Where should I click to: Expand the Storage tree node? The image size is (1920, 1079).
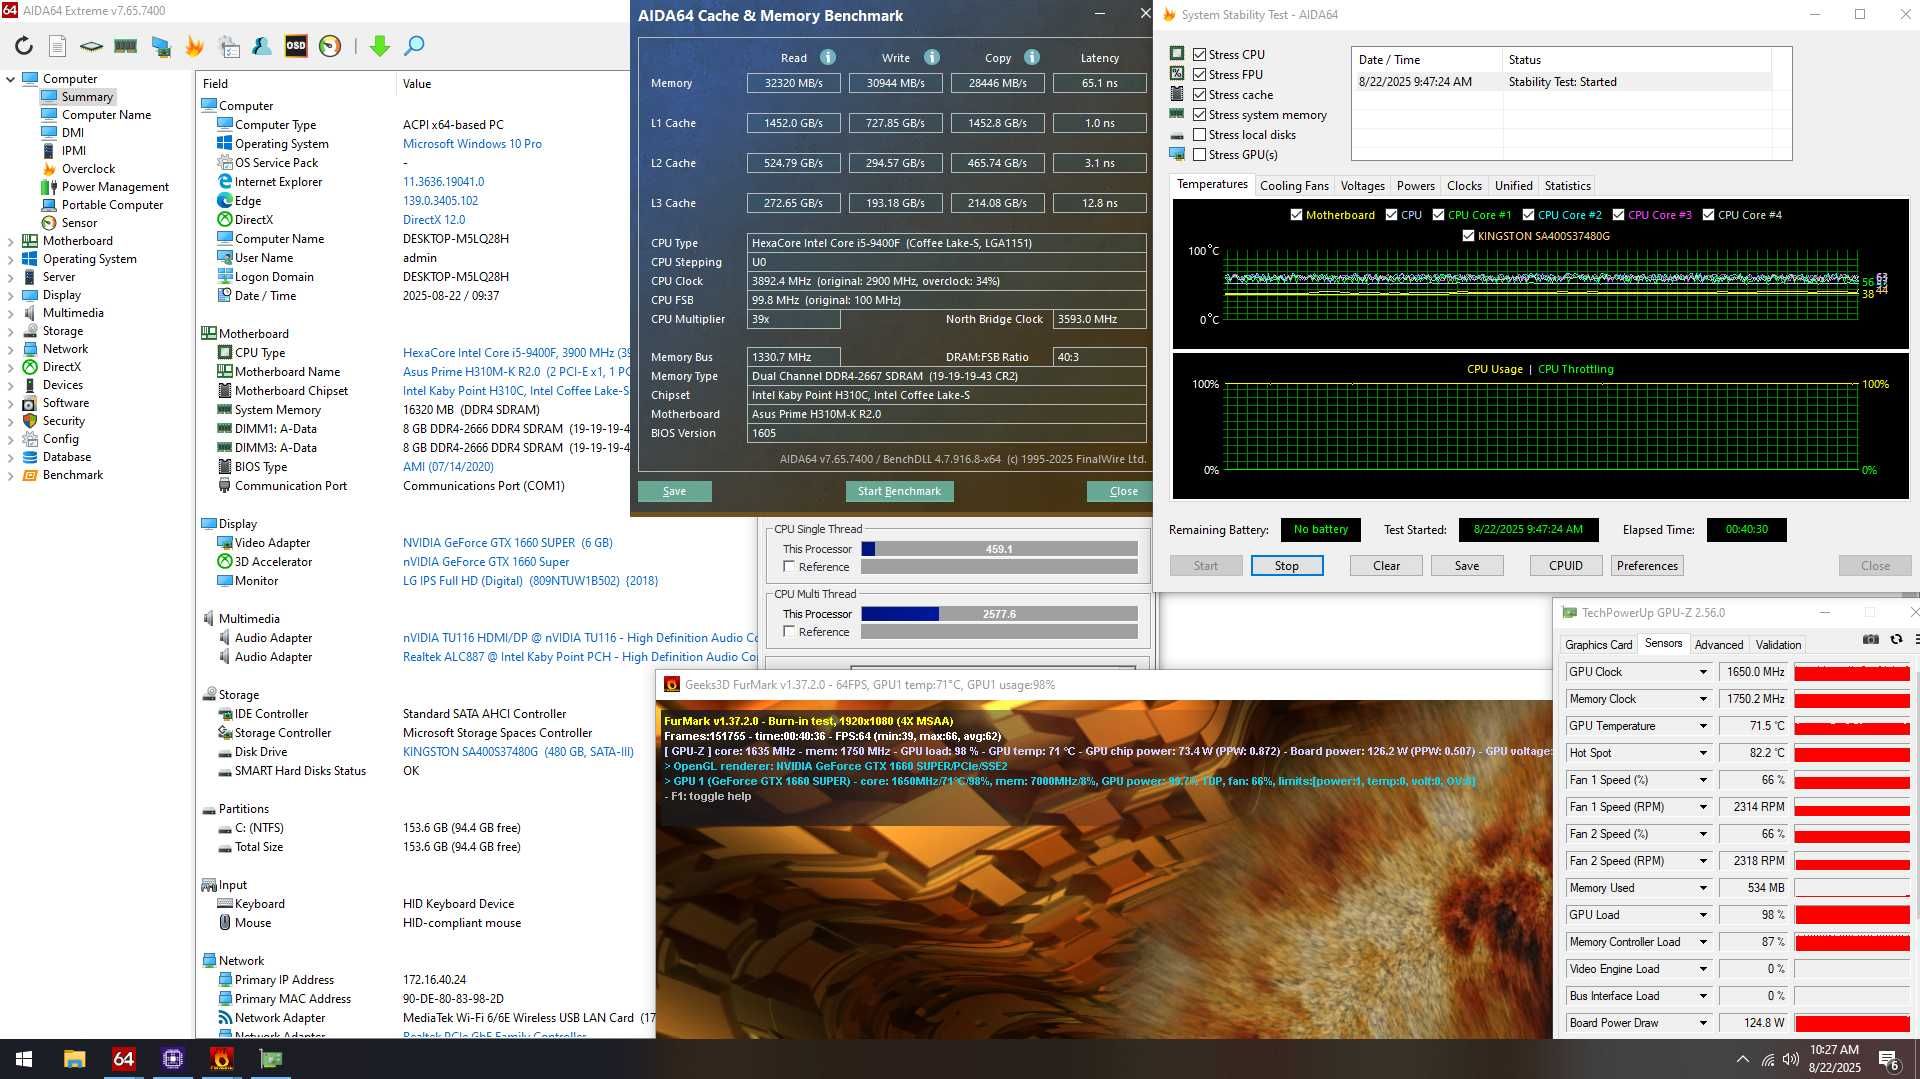pos(11,331)
